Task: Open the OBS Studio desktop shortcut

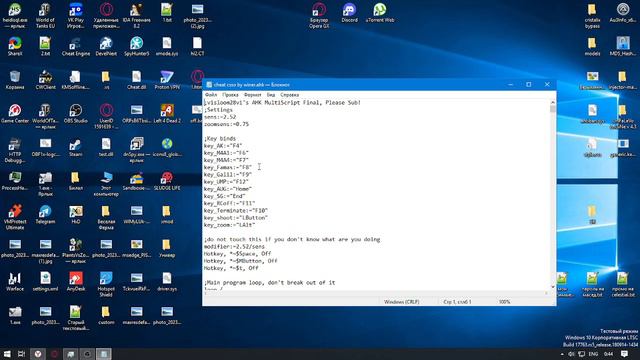Action: point(76,113)
